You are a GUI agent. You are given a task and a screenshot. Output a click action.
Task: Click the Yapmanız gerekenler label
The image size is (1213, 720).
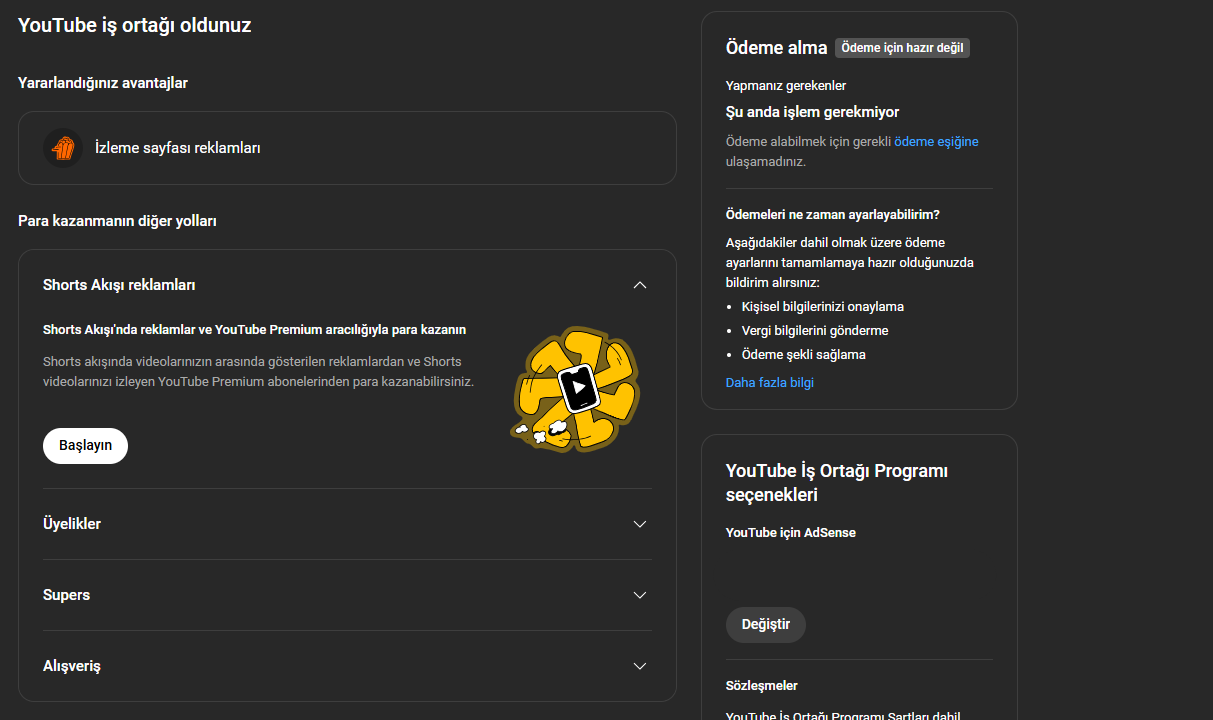click(786, 86)
